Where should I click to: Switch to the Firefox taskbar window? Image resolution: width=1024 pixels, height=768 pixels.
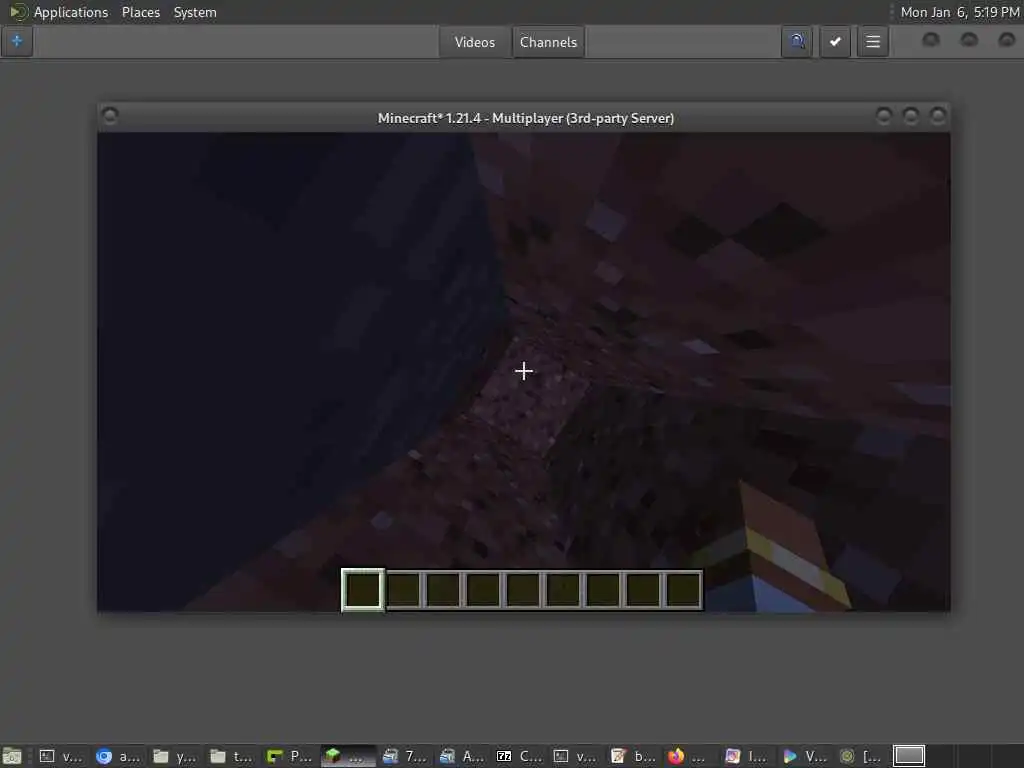688,756
